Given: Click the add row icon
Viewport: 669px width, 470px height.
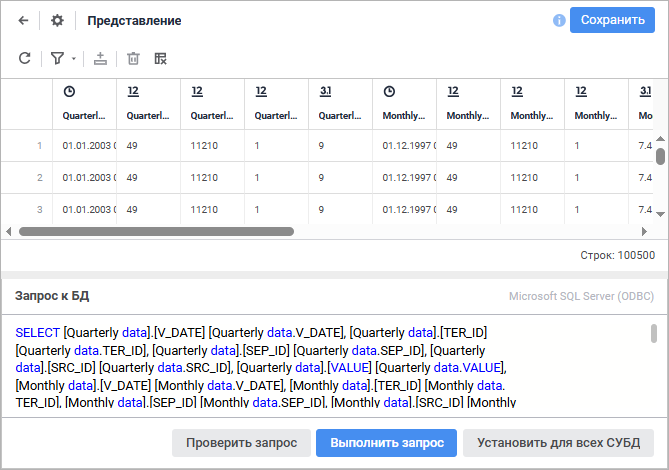Looking at the screenshot, I should pos(100,59).
